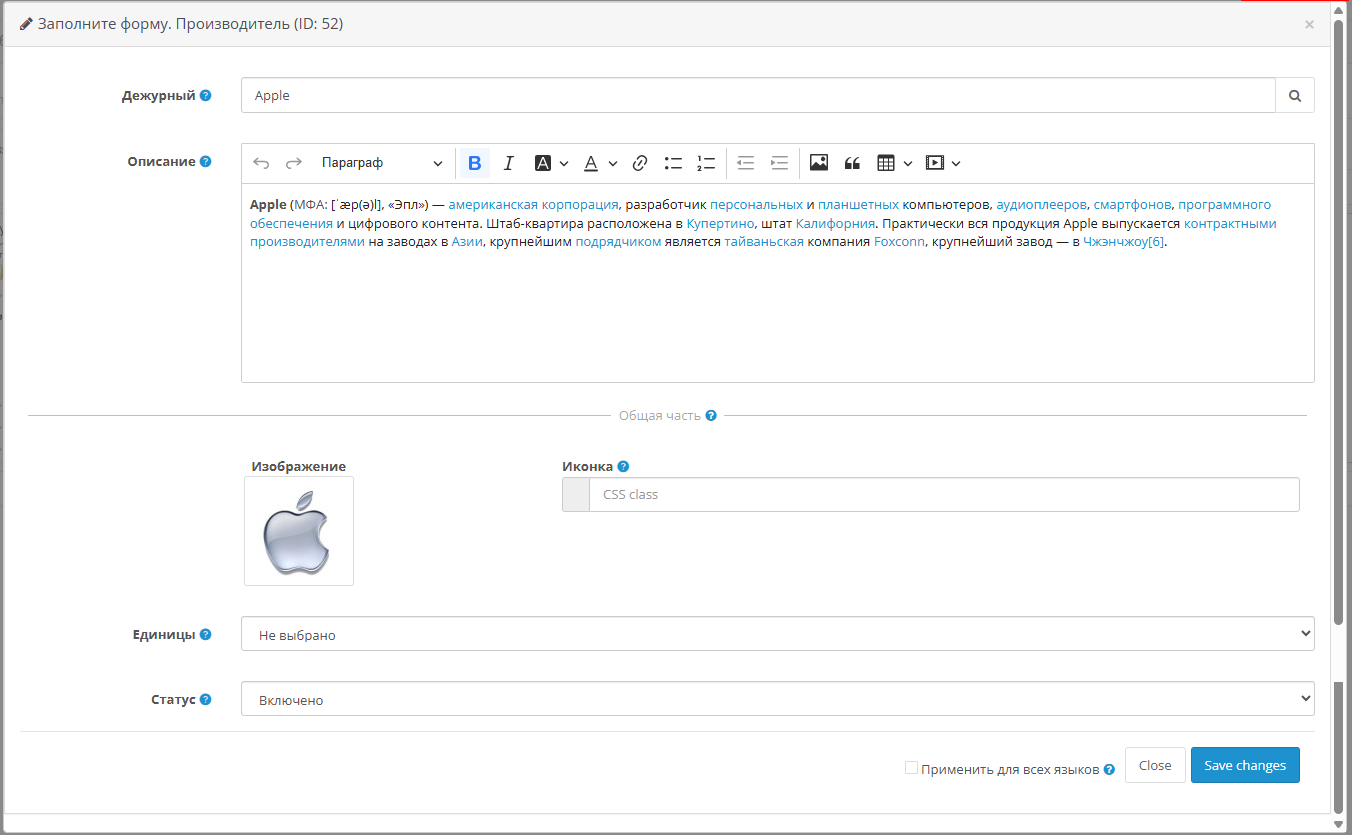1352x835 pixels.
Task: Show help for Иконка field
Action: 623,466
